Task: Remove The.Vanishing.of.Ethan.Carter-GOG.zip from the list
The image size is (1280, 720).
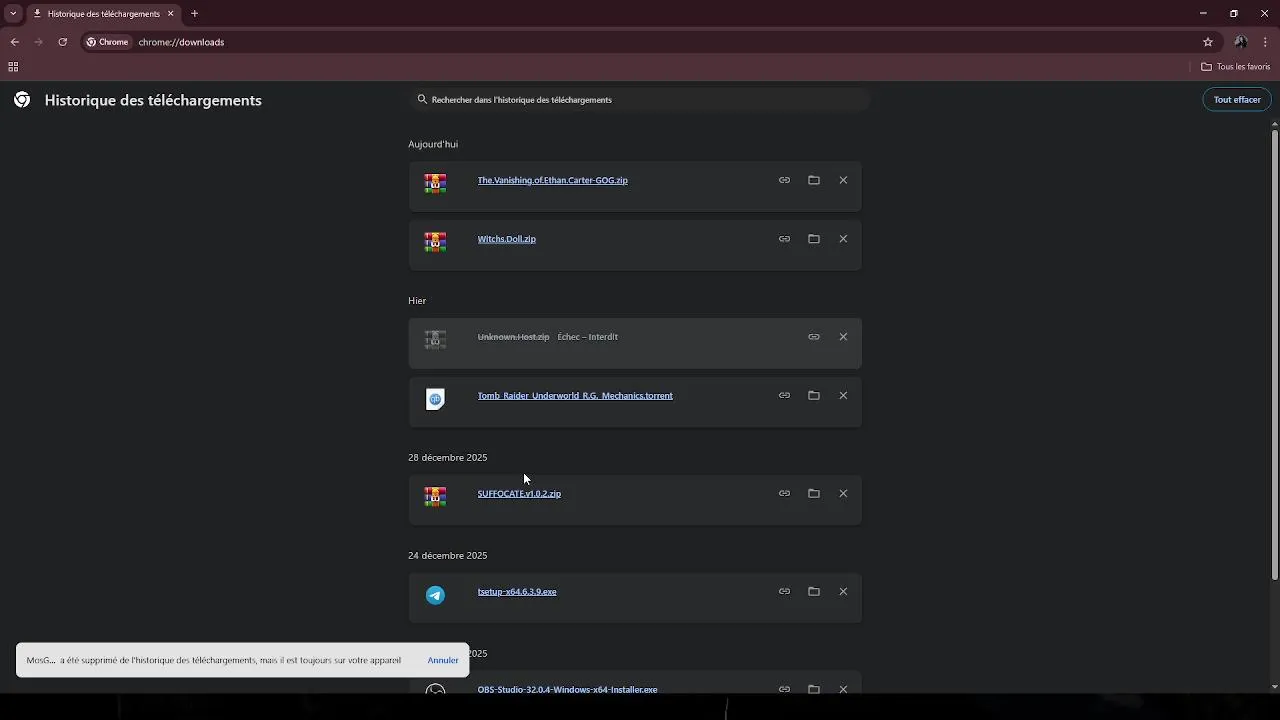Action: point(843,180)
